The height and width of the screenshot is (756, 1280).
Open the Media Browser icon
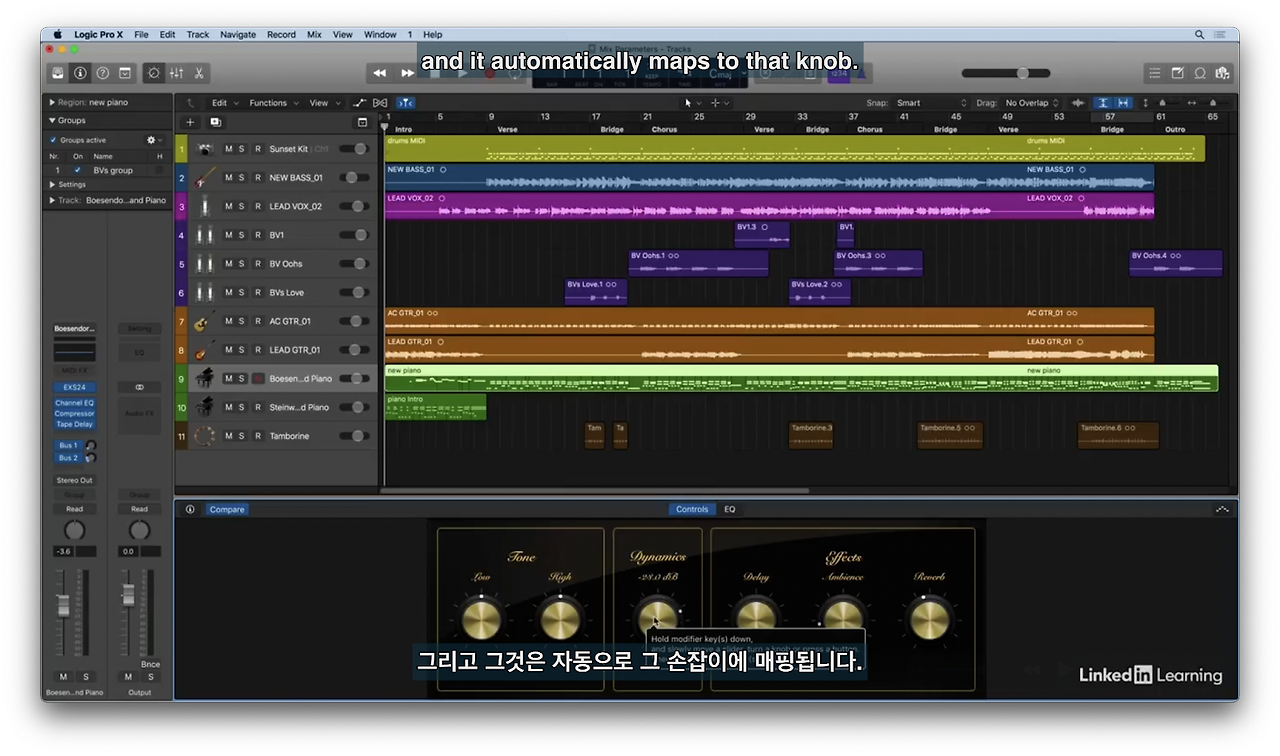[x=1221, y=73]
